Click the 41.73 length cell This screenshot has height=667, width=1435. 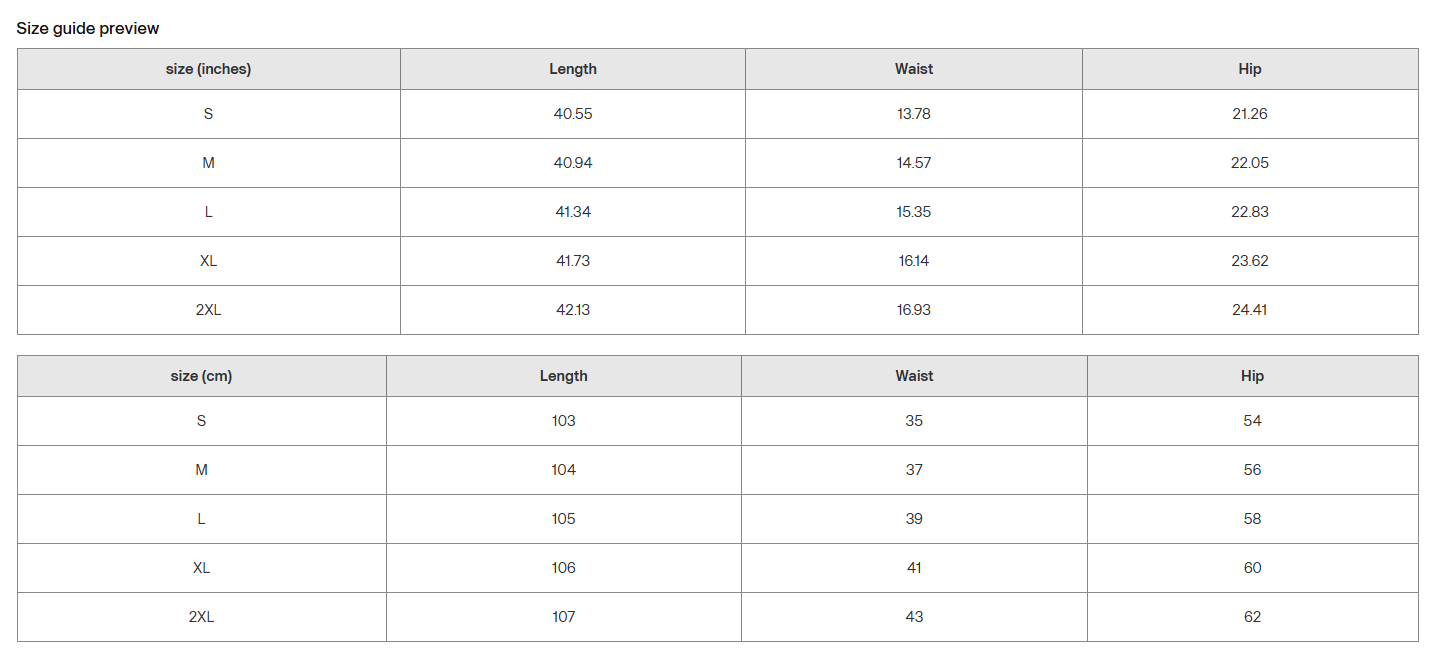coord(573,261)
